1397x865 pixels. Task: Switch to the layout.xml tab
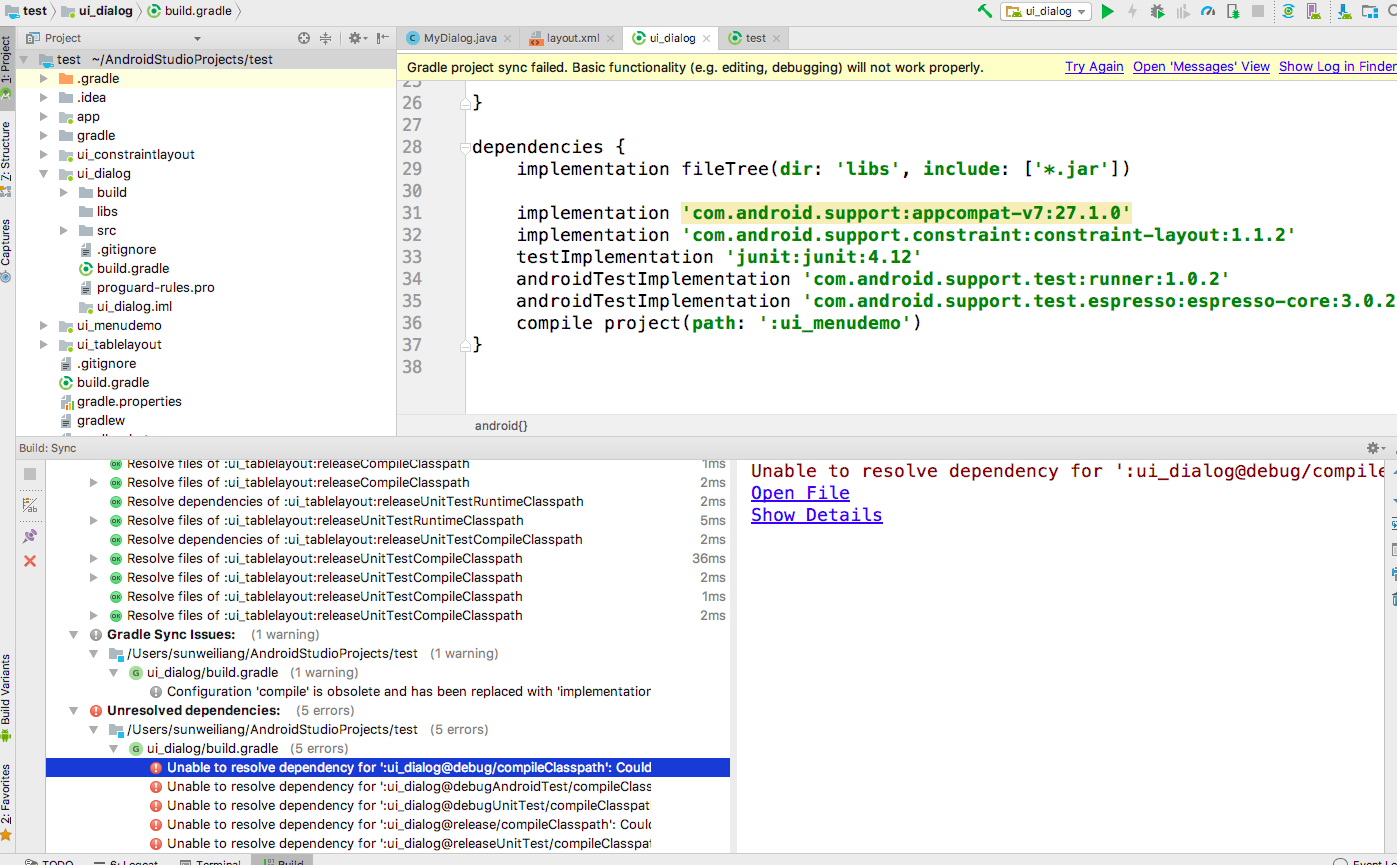[x=572, y=38]
